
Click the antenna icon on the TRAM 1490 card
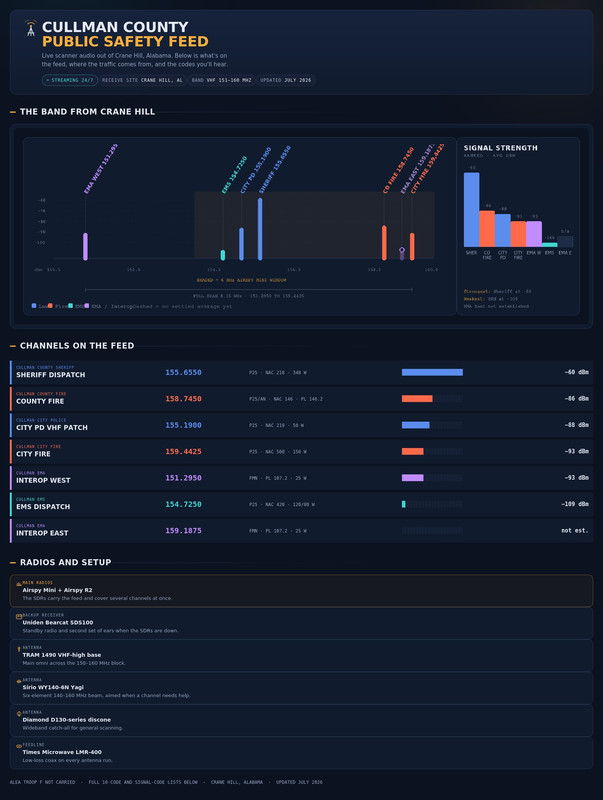(x=19, y=649)
